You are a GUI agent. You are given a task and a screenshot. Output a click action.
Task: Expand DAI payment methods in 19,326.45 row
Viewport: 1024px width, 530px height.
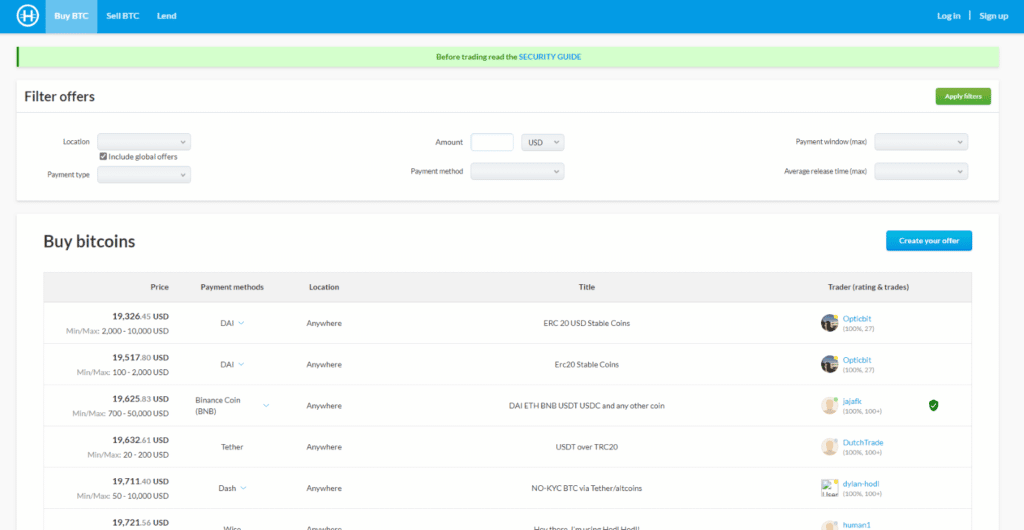pyautogui.click(x=242, y=323)
